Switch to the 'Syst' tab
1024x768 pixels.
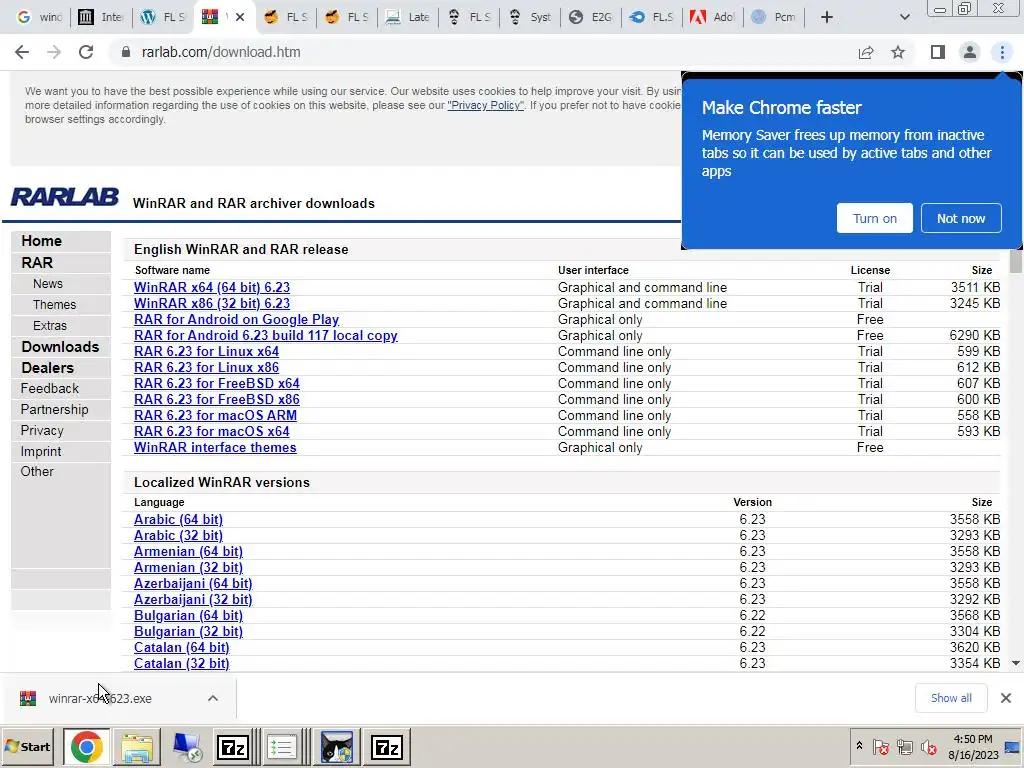[x=530, y=17]
